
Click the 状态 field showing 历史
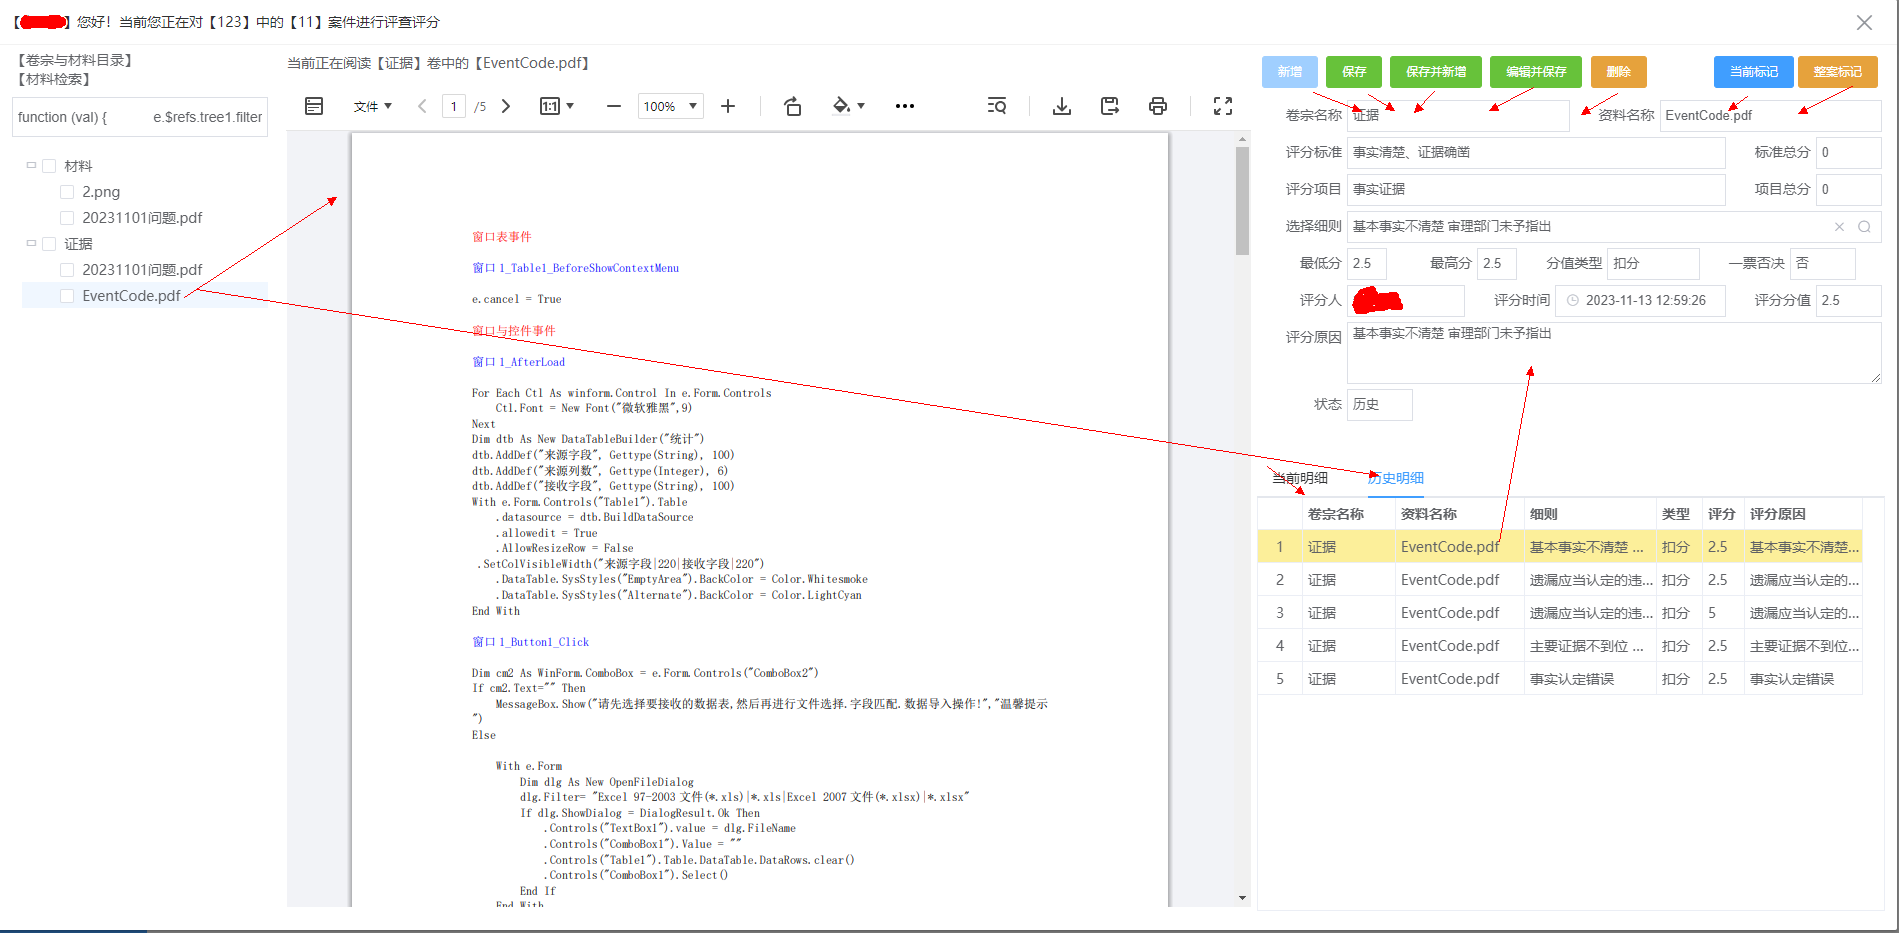[x=1380, y=405]
